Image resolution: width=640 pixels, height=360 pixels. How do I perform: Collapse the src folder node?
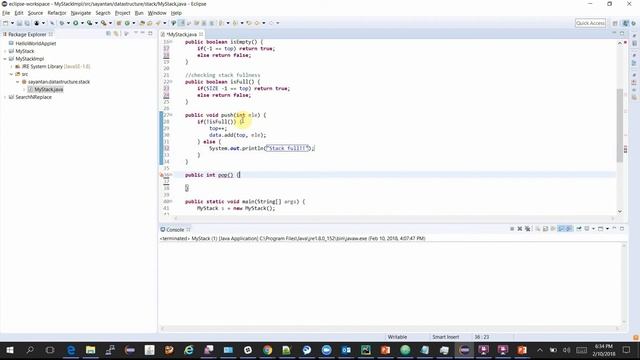pos(11,74)
